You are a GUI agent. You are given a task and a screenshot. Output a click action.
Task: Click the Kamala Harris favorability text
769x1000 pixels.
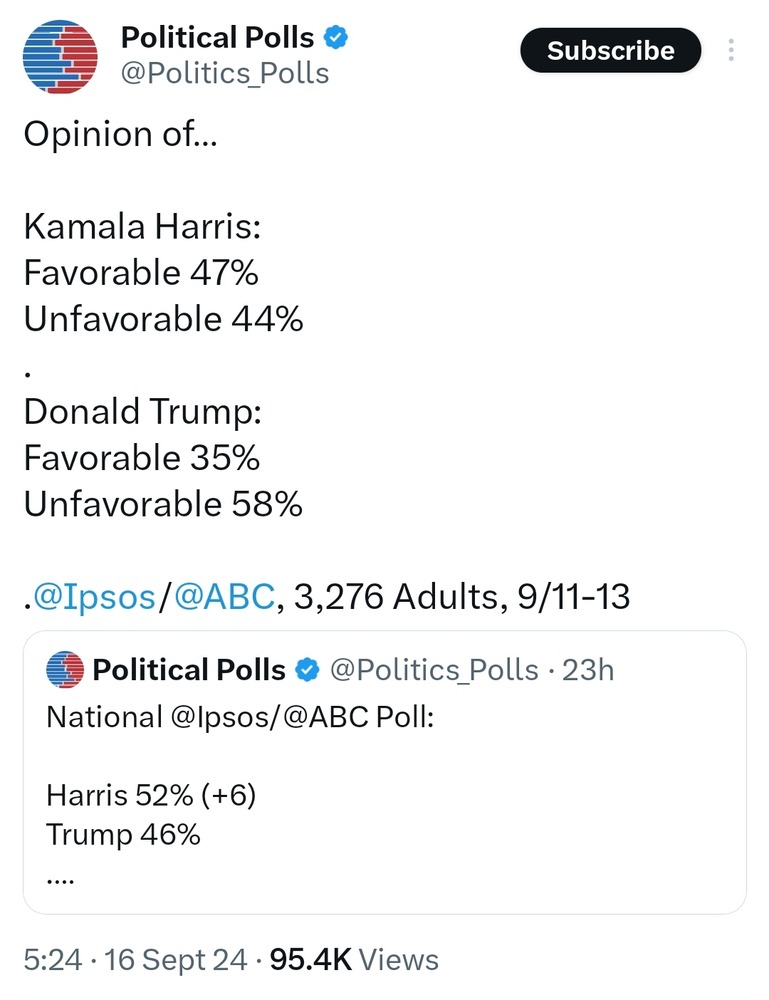(163, 272)
